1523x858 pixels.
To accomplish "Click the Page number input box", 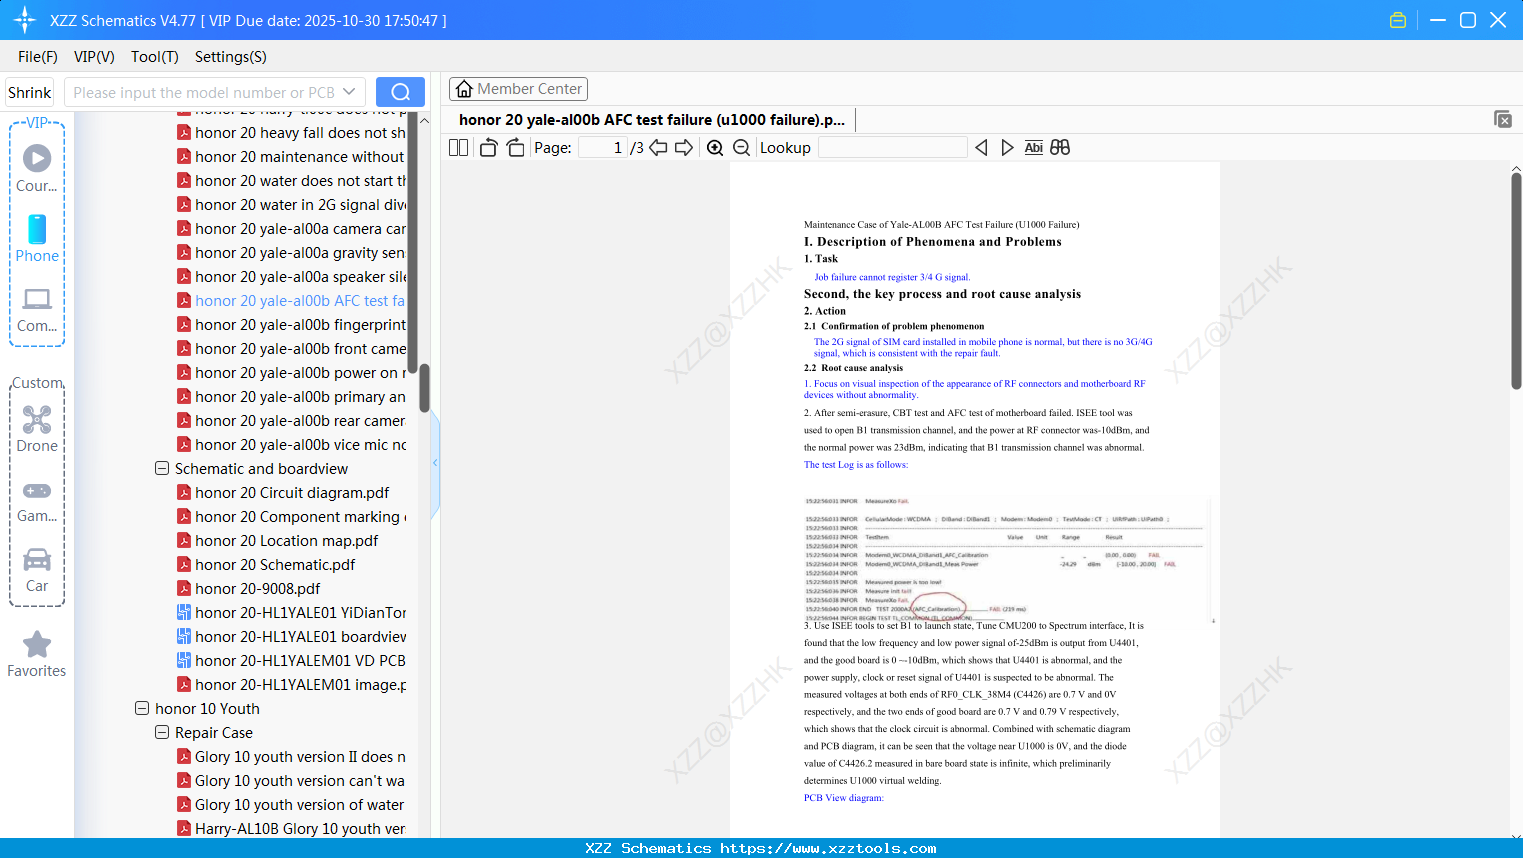I will (x=604, y=148).
